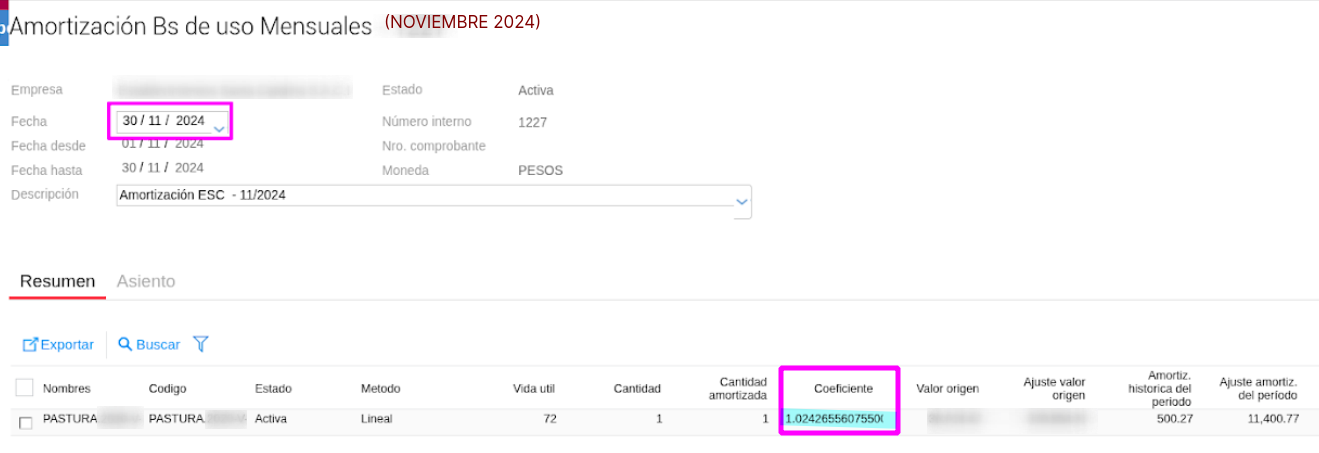This screenshot has width=1319, height=453.
Task: Select the Resumen tab
Action: 57,282
